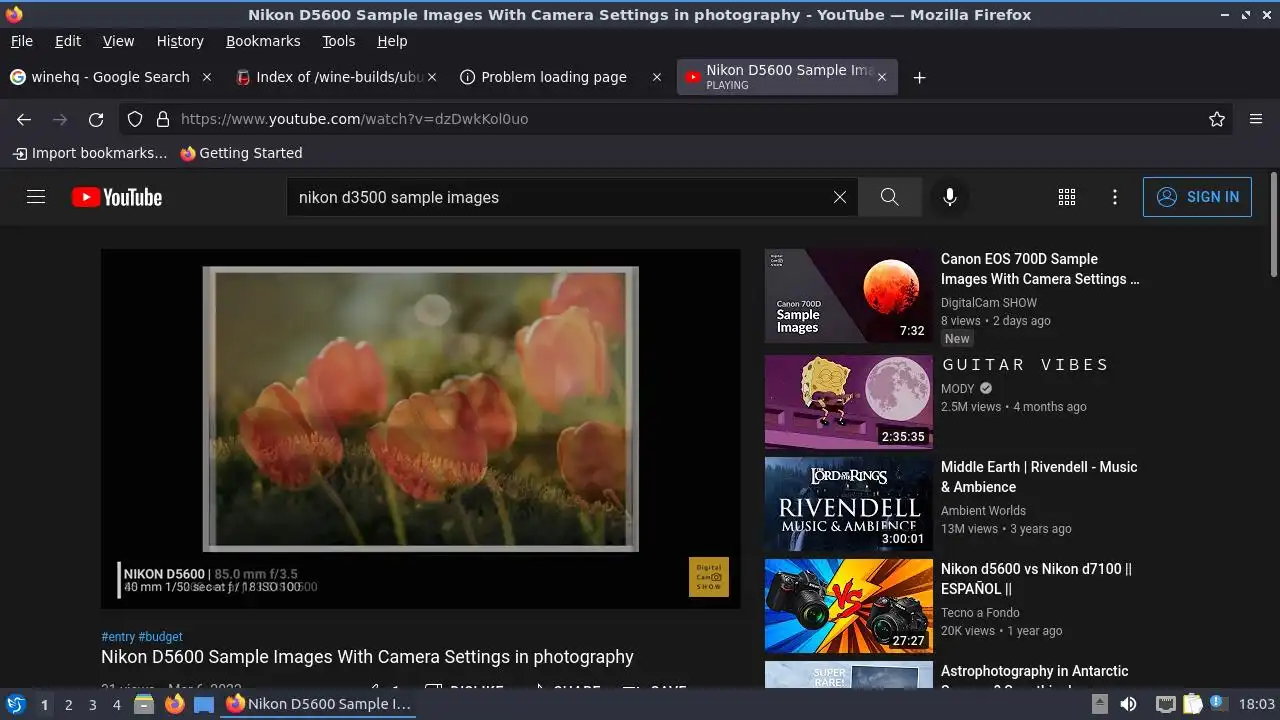This screenshot has height=720, width=1280.
Task: Open the GUITAR VIBES video title
Action: tap(1025, 365)
